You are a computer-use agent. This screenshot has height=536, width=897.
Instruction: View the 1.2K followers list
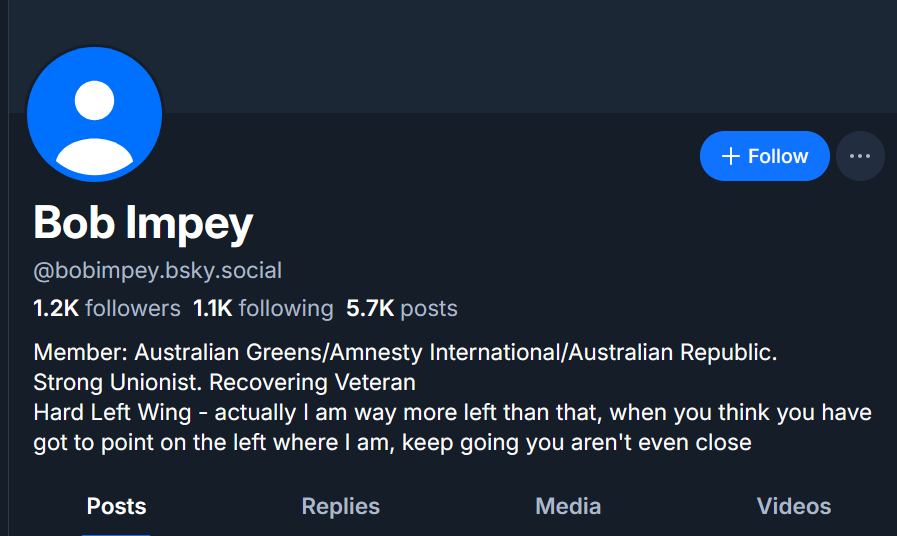click(107, 308)
